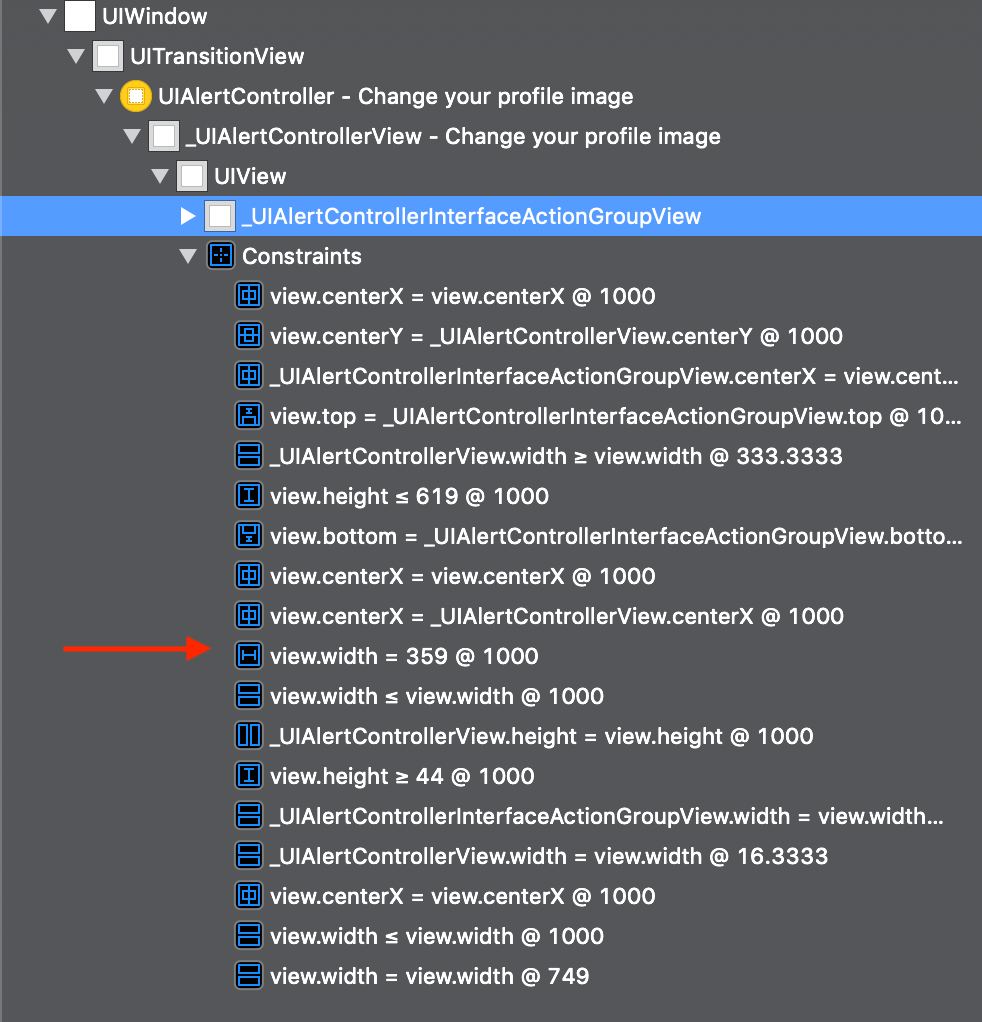This screenshot has height=1022, width=982.
Task: Click the UIWindow view icon
Action: (80, 16)
